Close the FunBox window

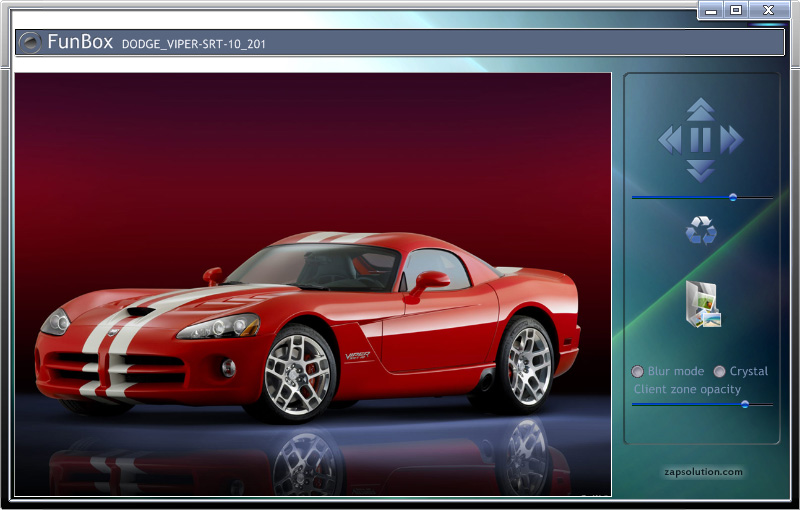(x=769, y=10)
